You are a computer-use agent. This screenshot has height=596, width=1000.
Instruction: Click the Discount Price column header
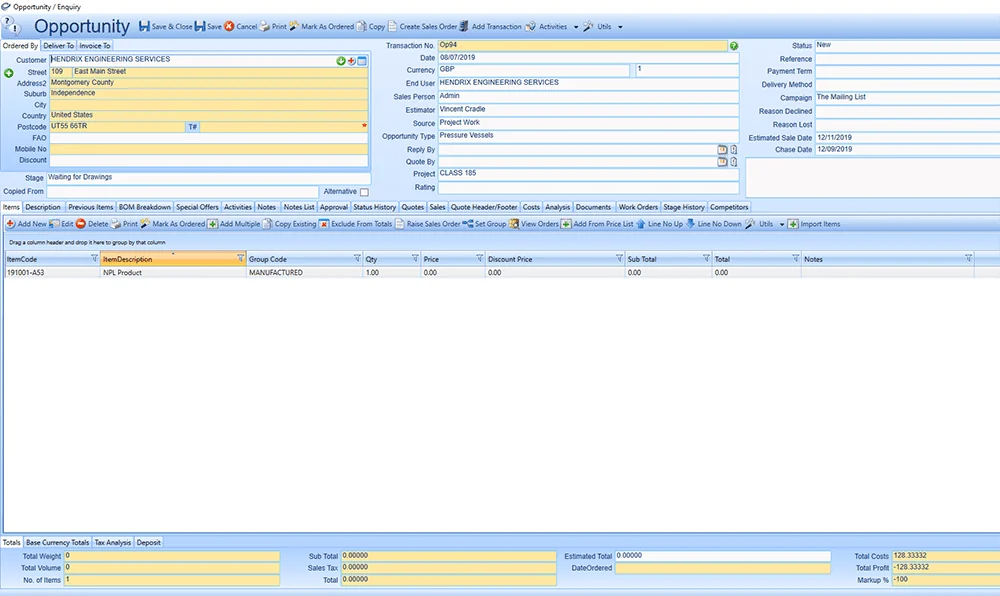555,259
